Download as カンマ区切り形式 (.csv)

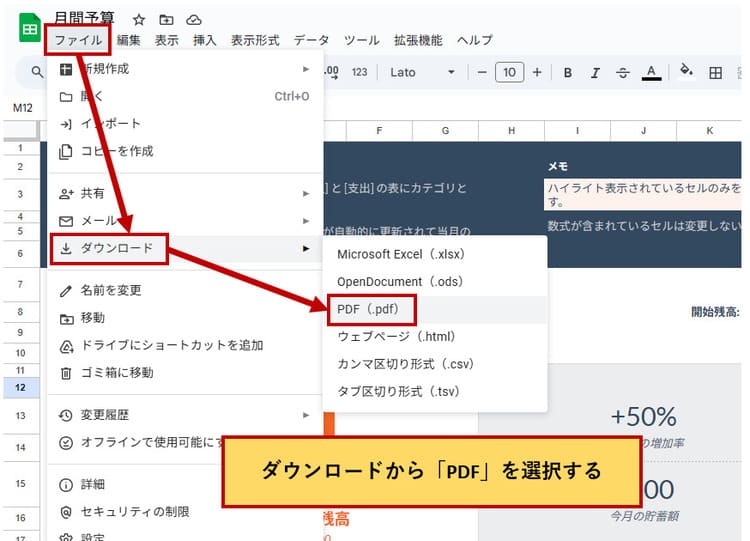click(x=435, y=364)
